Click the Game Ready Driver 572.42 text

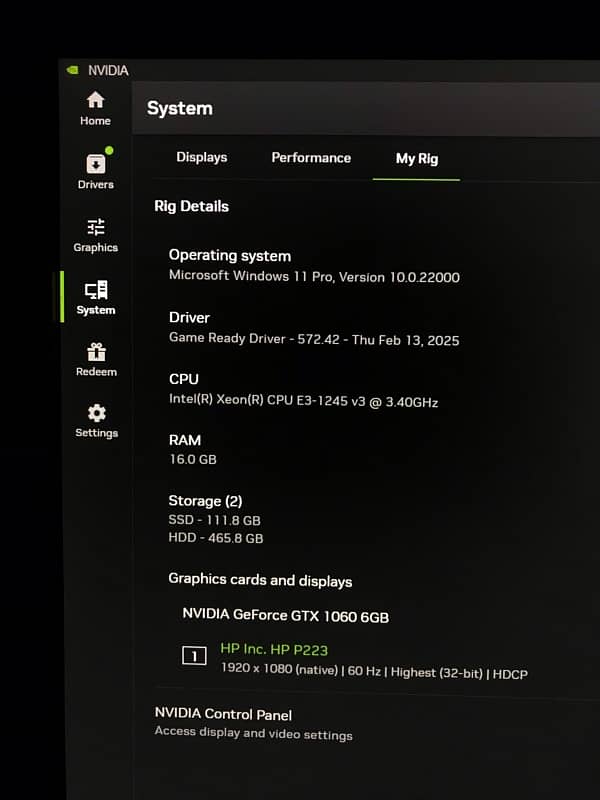314,339
